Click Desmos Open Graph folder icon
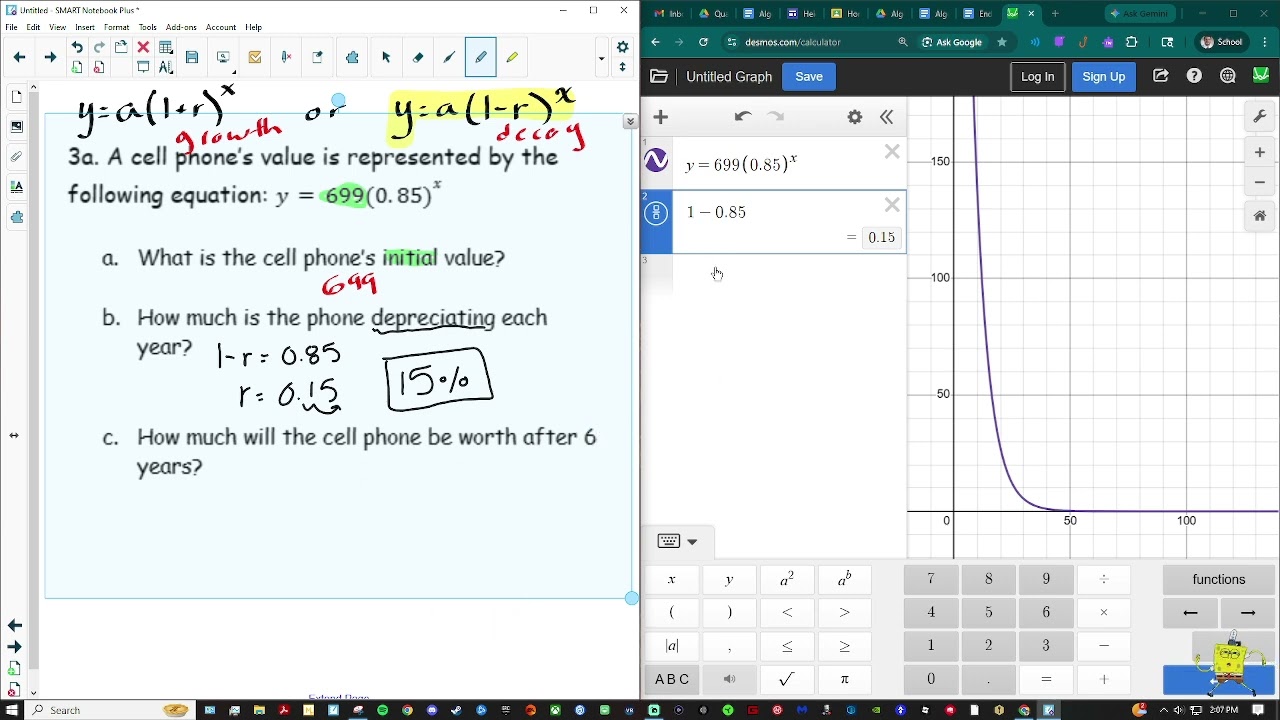The height and width of the screenshot is (720, 1280). (658, 76)
